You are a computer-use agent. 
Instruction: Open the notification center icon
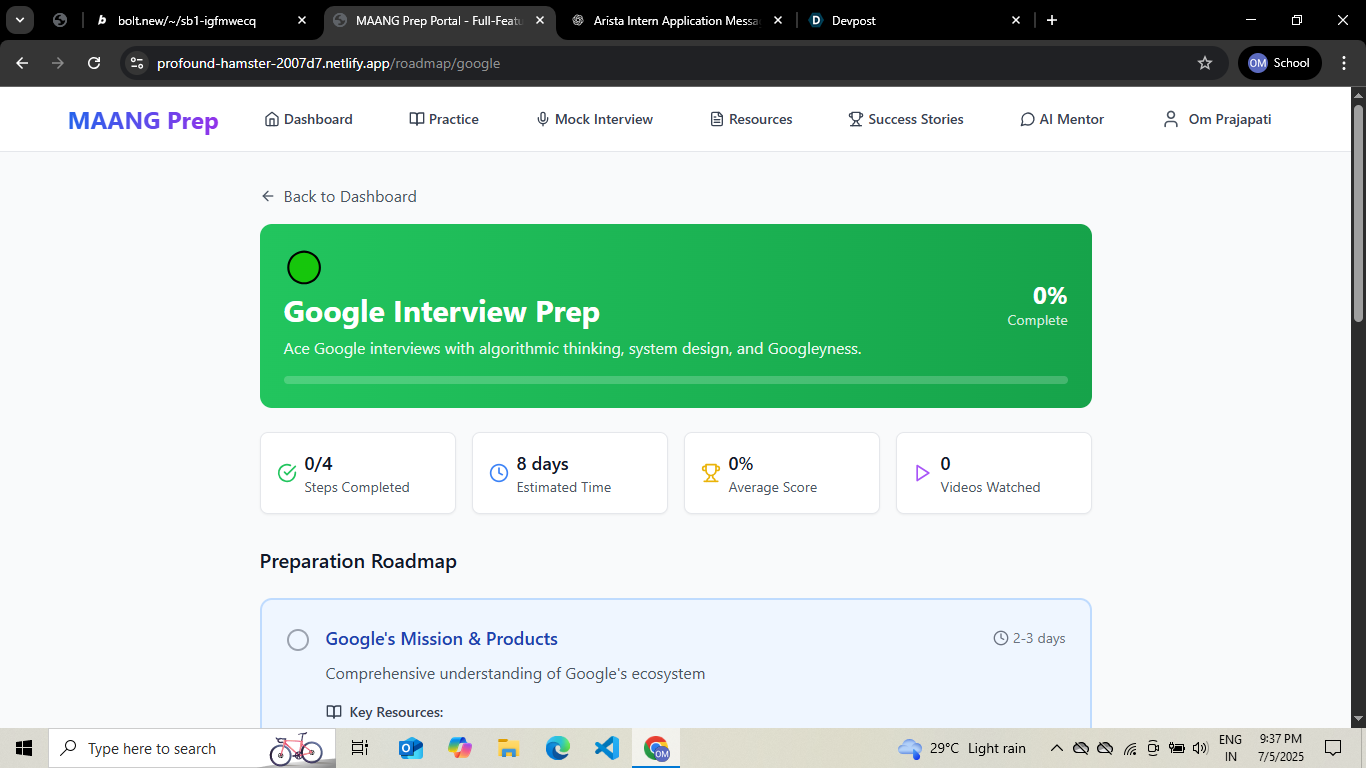click(x=1332, y=748)
